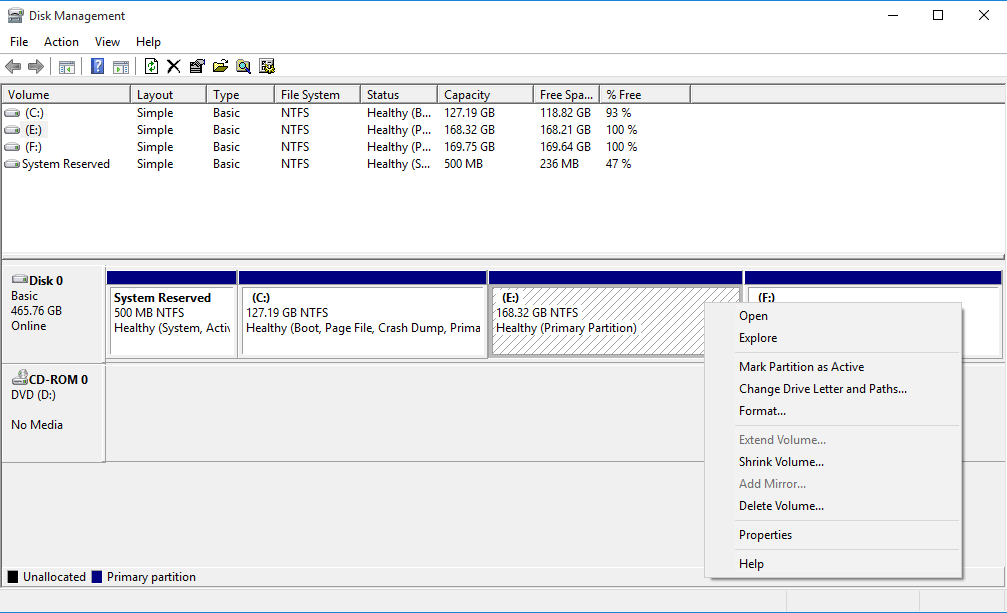The image size is (1007, 613).
Task: Click the Capacity column header
Action: (x=467, y=93)
